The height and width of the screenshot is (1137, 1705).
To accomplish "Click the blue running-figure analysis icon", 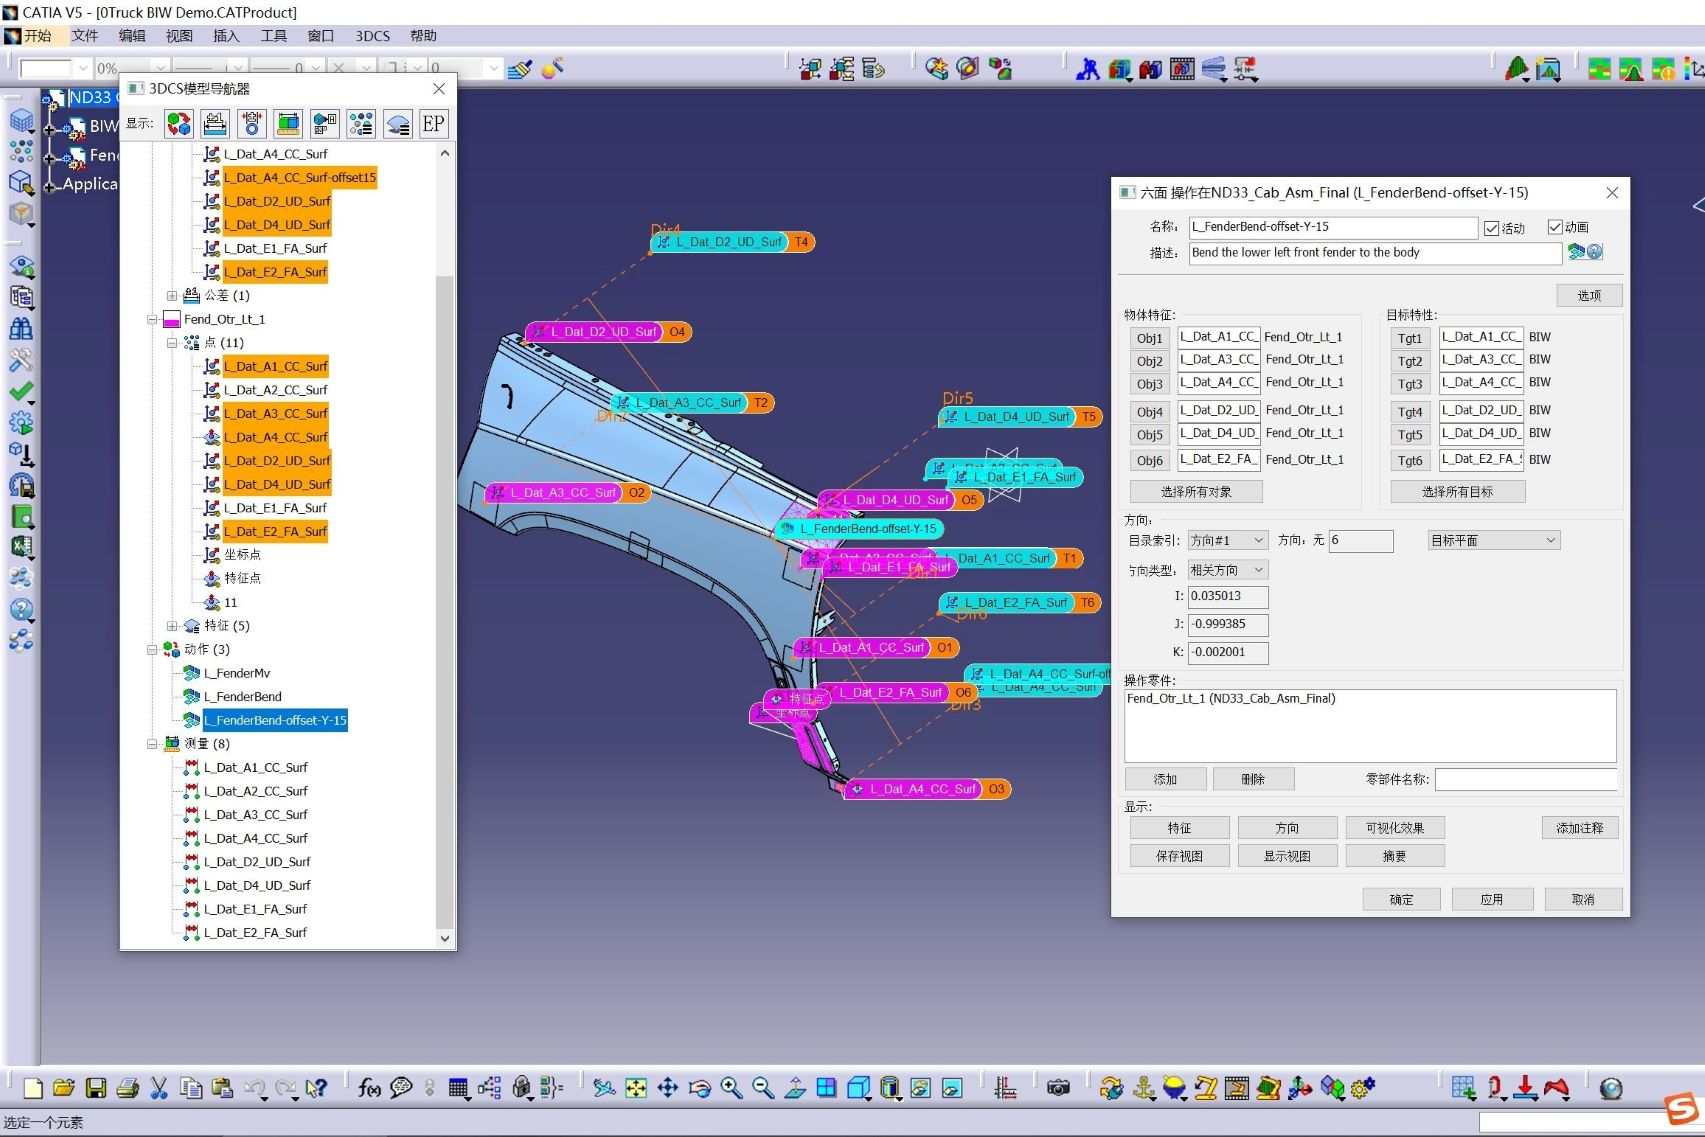I will pyautogui.click(x=1087, y=69).
